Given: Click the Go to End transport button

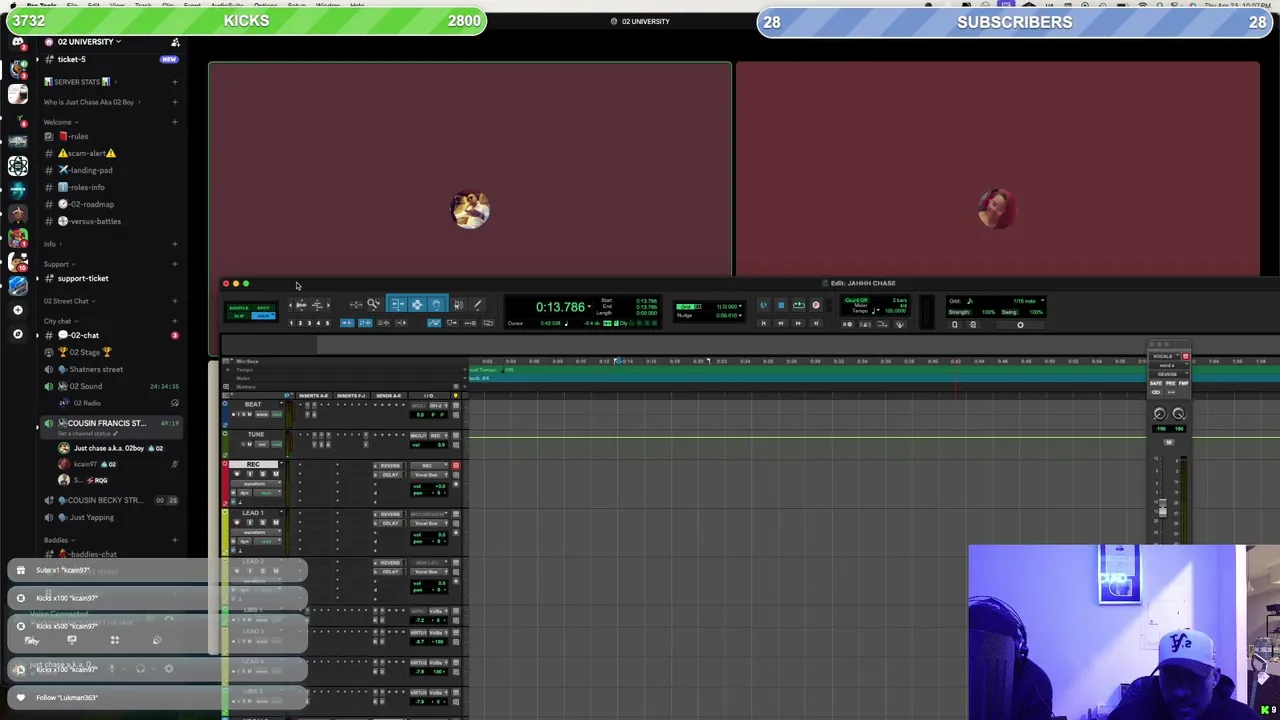Looking at the screenshot, I should [x=815, y=323].
